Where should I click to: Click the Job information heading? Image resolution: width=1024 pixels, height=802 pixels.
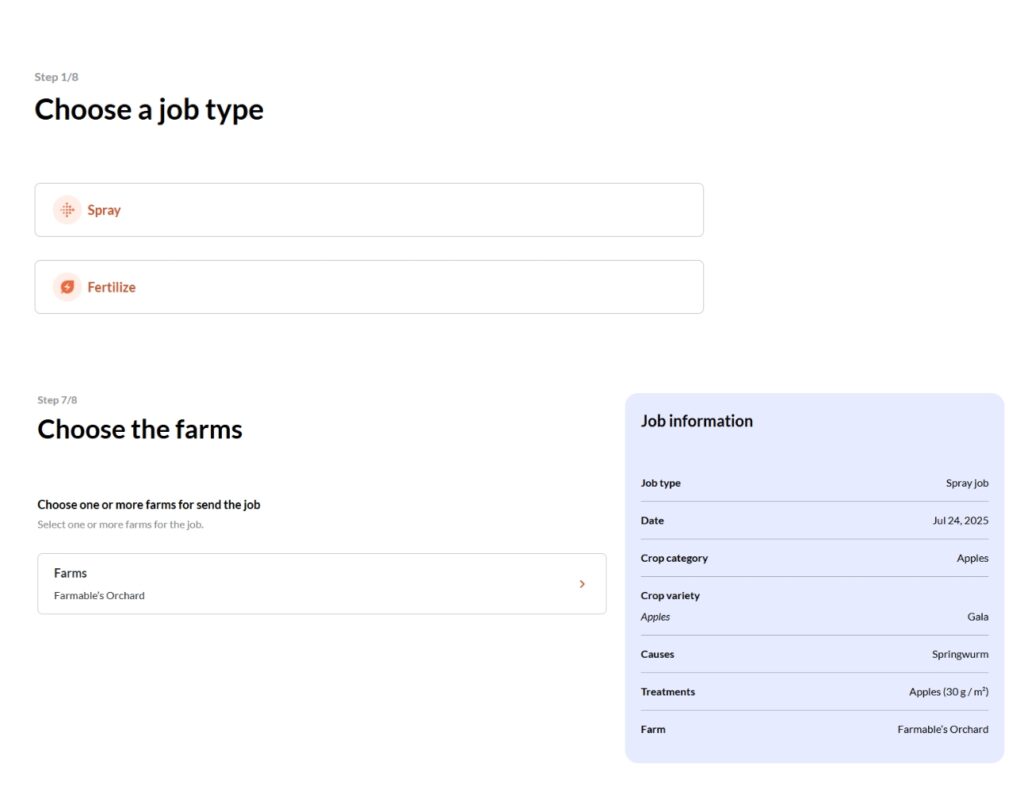[697, 421]
